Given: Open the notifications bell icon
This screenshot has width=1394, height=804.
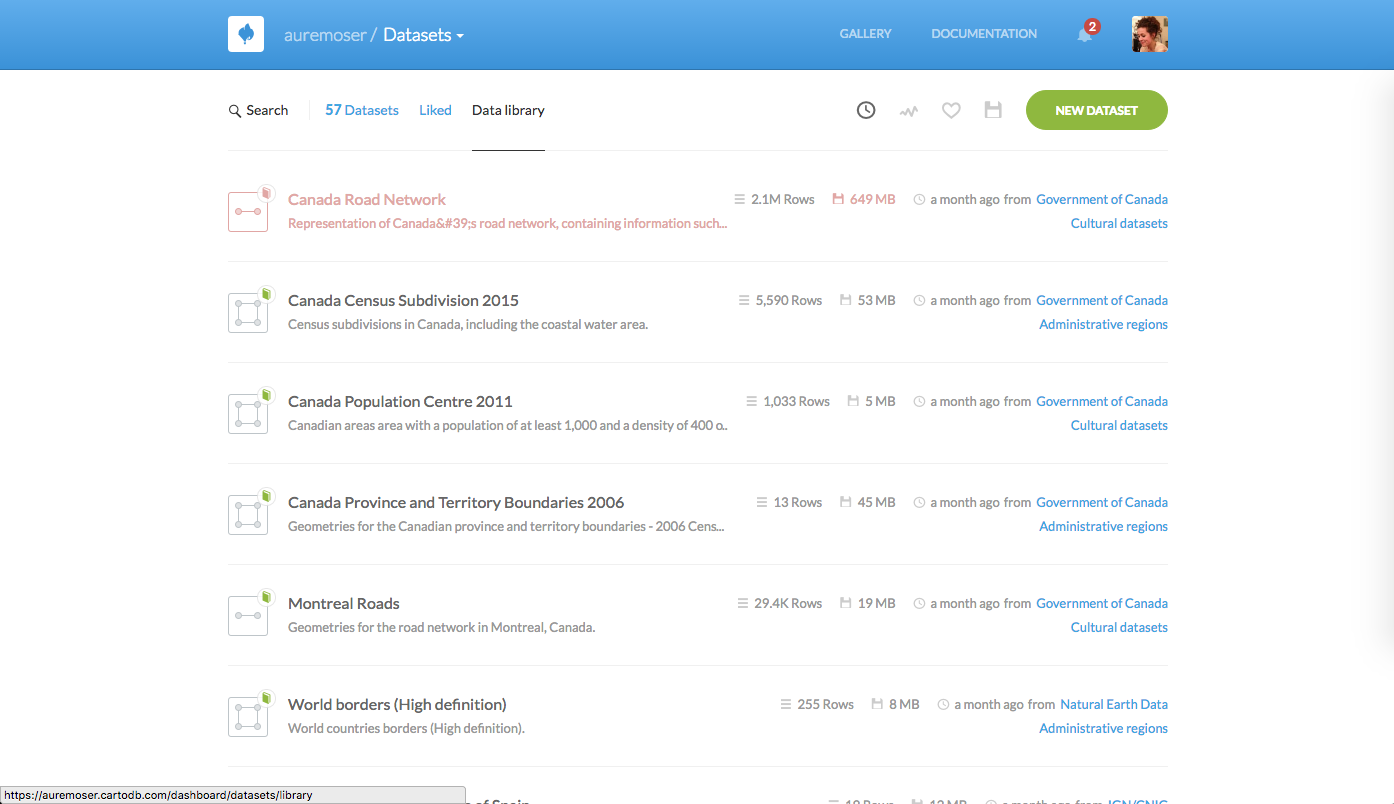Looking at the screenshot, I should pos(1085,34).
